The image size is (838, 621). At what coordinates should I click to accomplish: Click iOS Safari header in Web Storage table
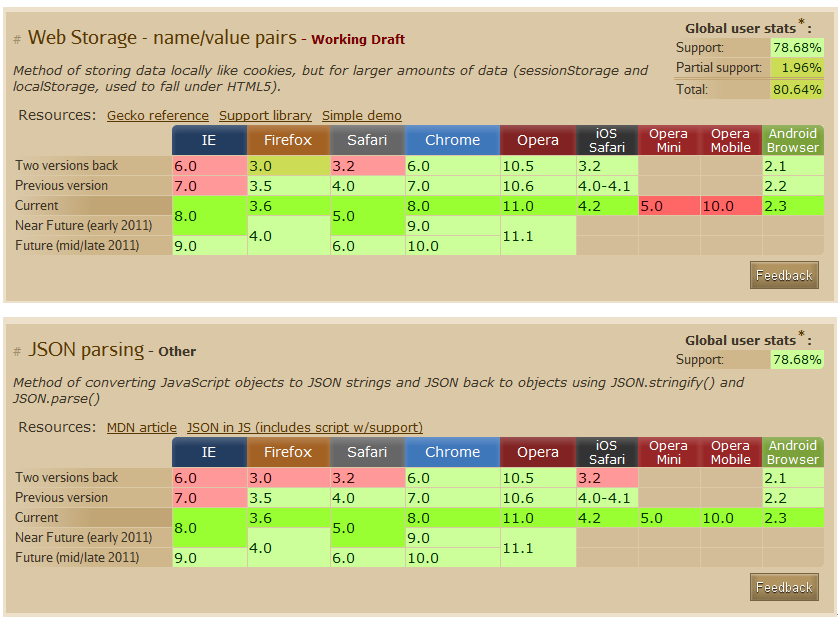[607, 140]
